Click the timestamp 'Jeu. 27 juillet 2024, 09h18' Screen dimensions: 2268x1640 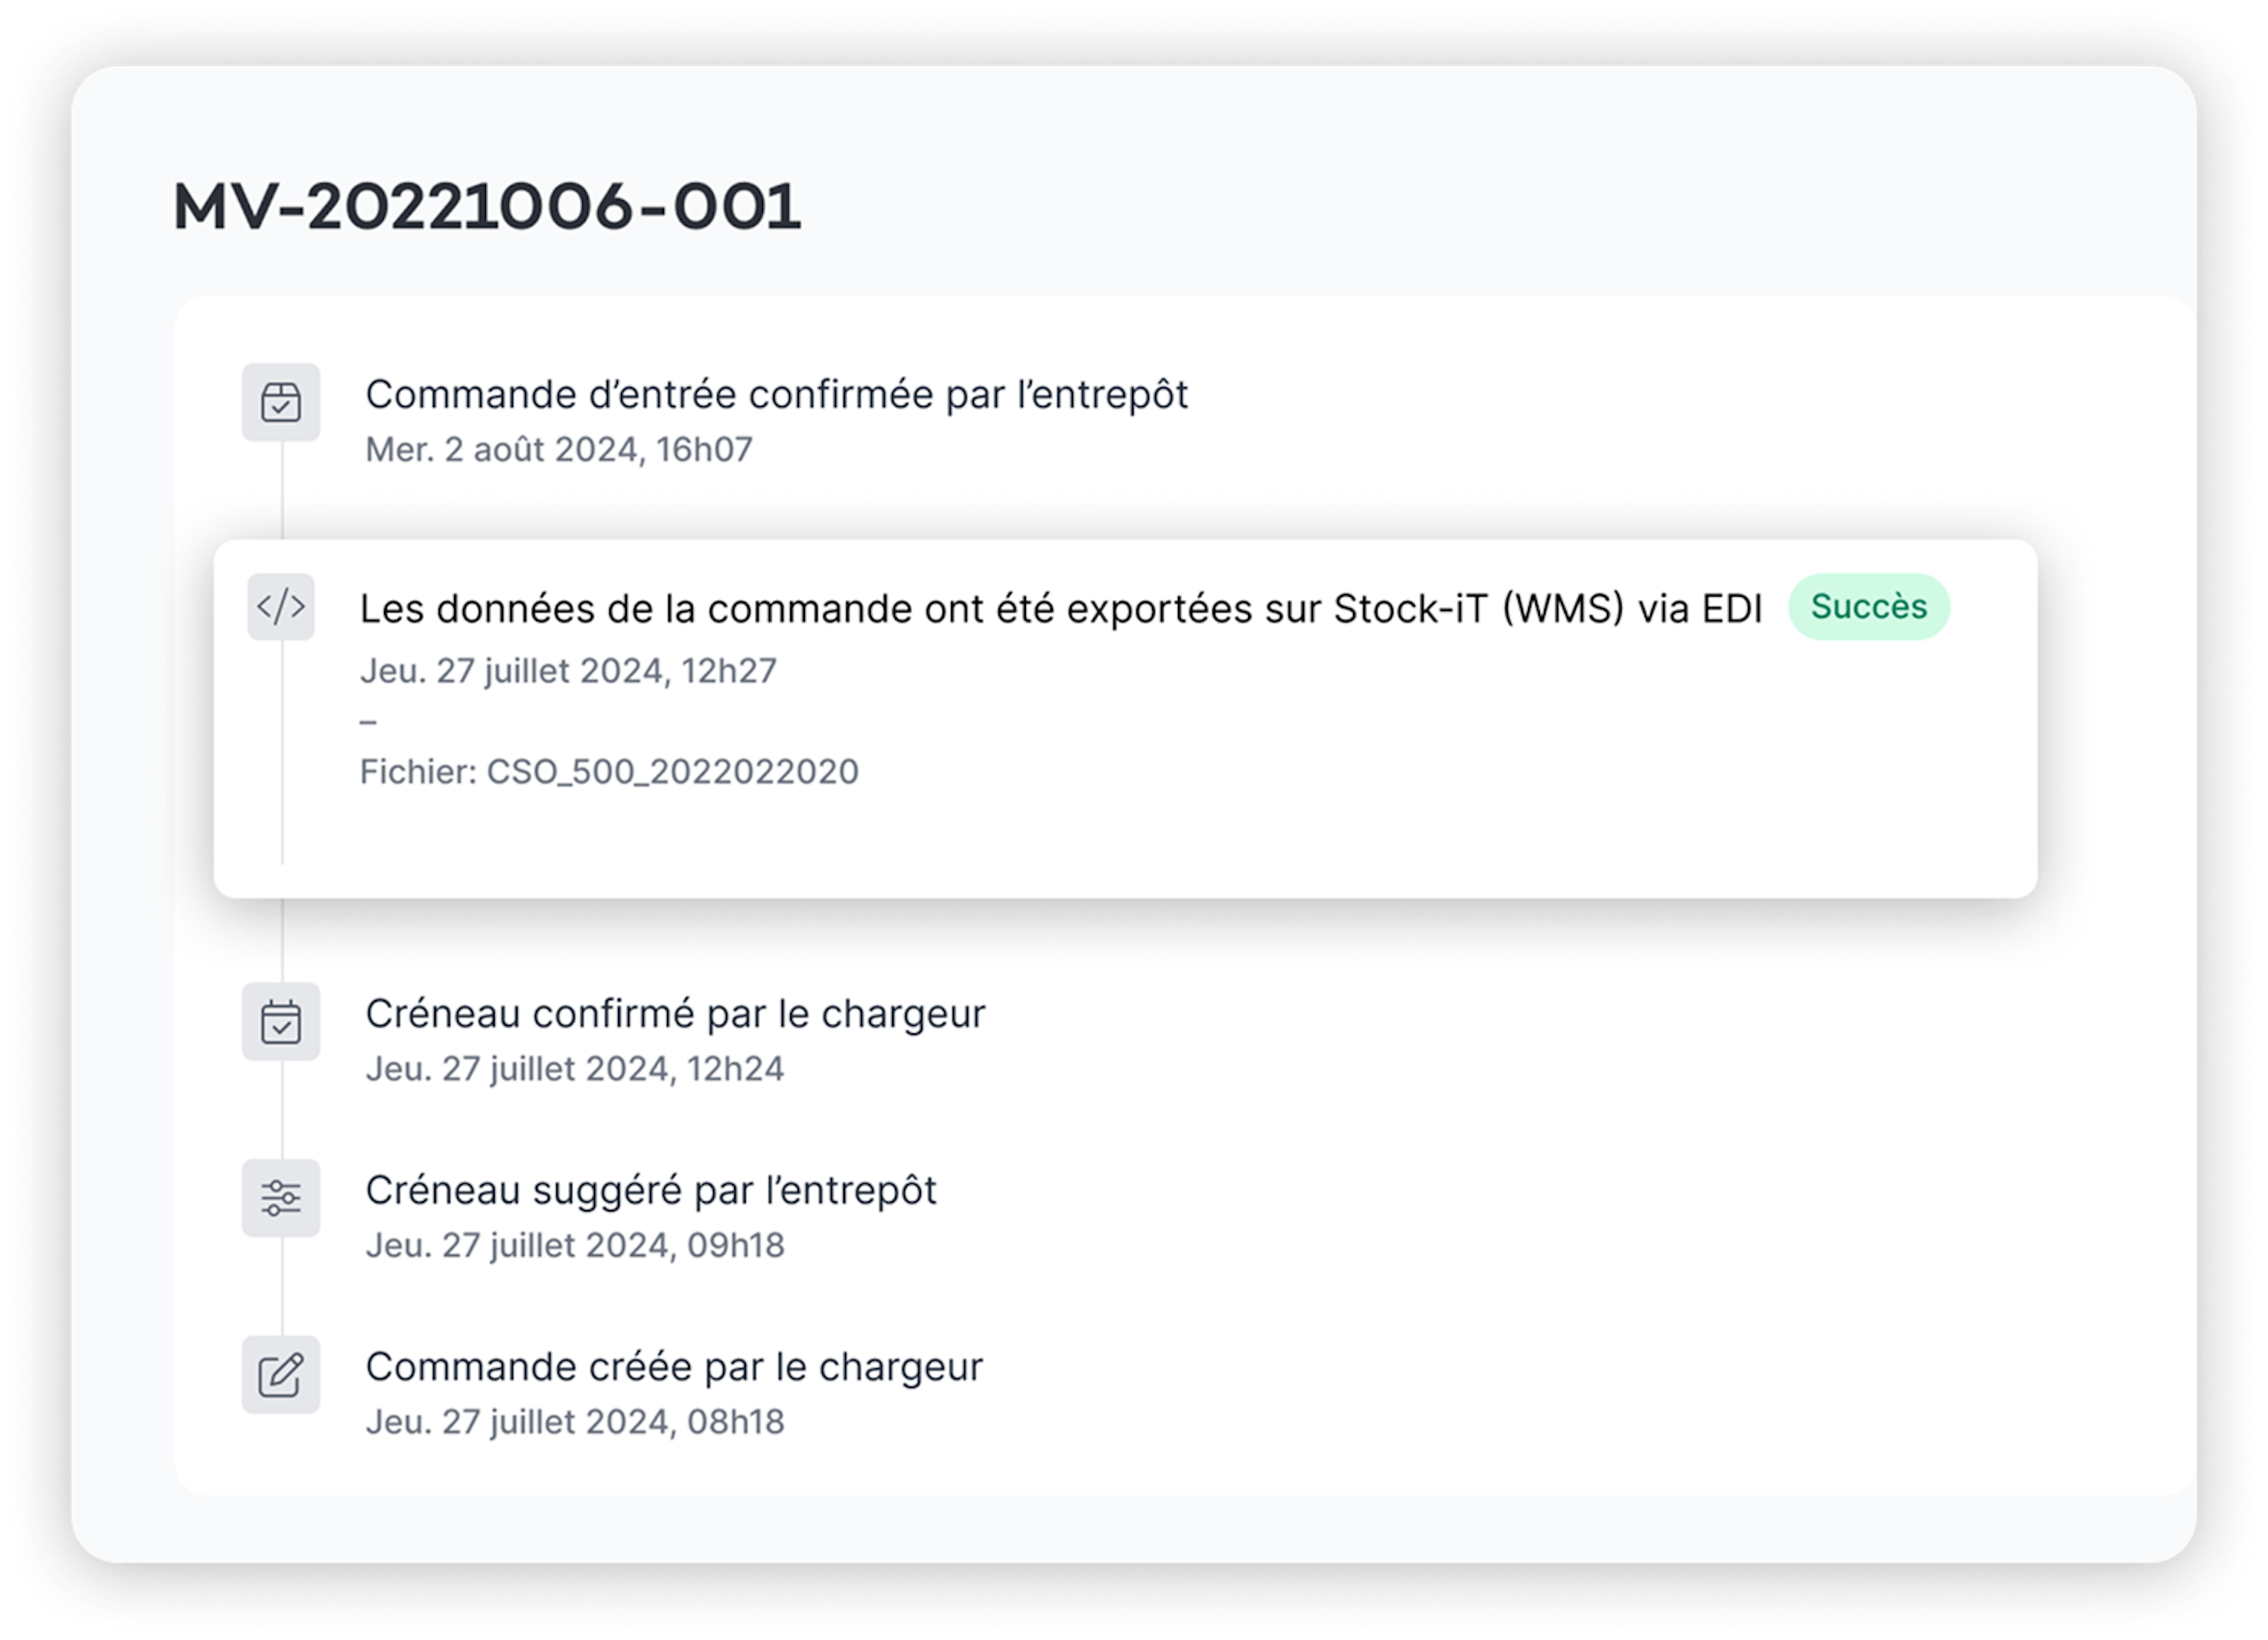[x=574, y=1246]
